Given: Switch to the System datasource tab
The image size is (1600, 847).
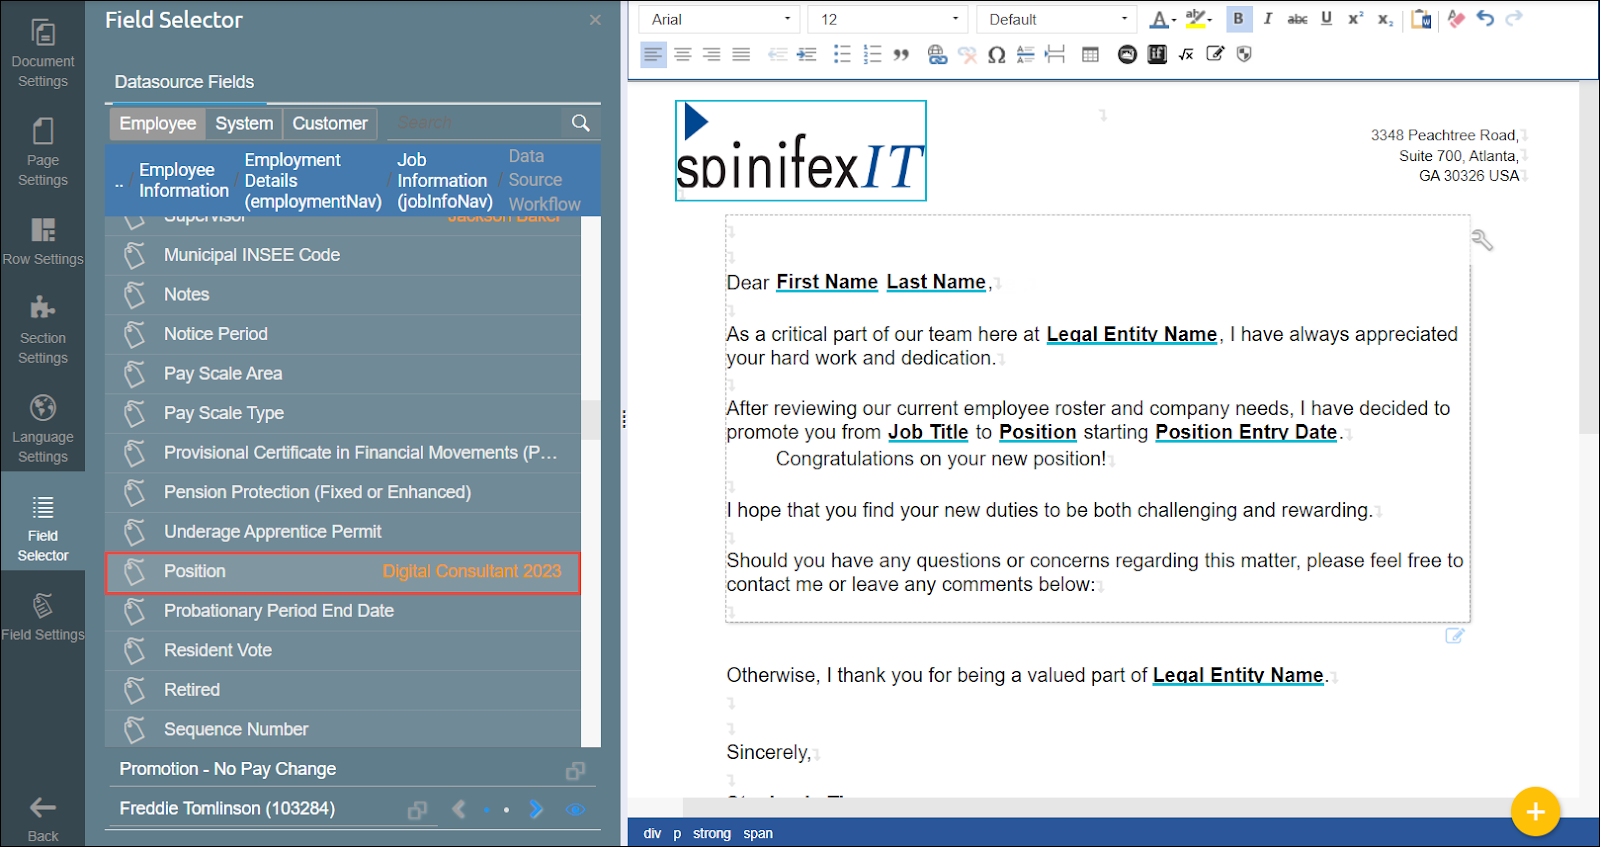Looking at the screenshot, I should [x=244, y=123].
